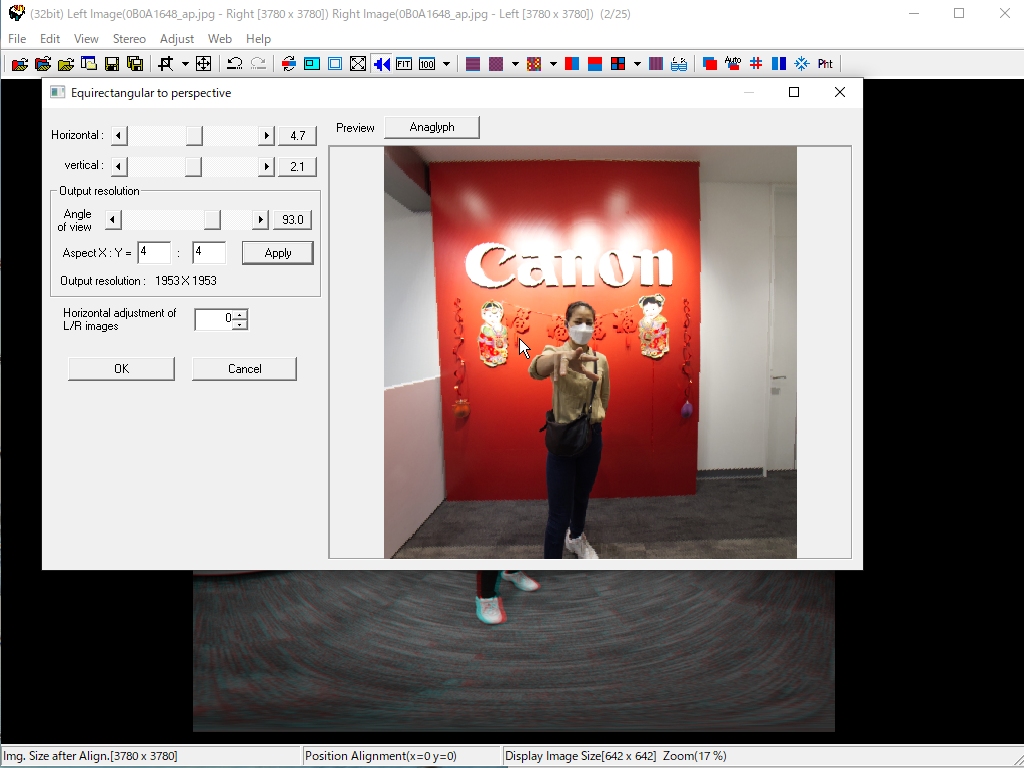Select the crop tool icon
The height and width of the screenshot is (768, 1024).
(x=166, y=63)
